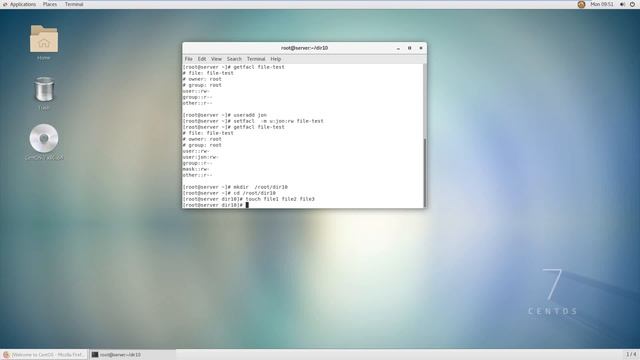Click the 'useradd jon' command line

click(x=224, y=115)
